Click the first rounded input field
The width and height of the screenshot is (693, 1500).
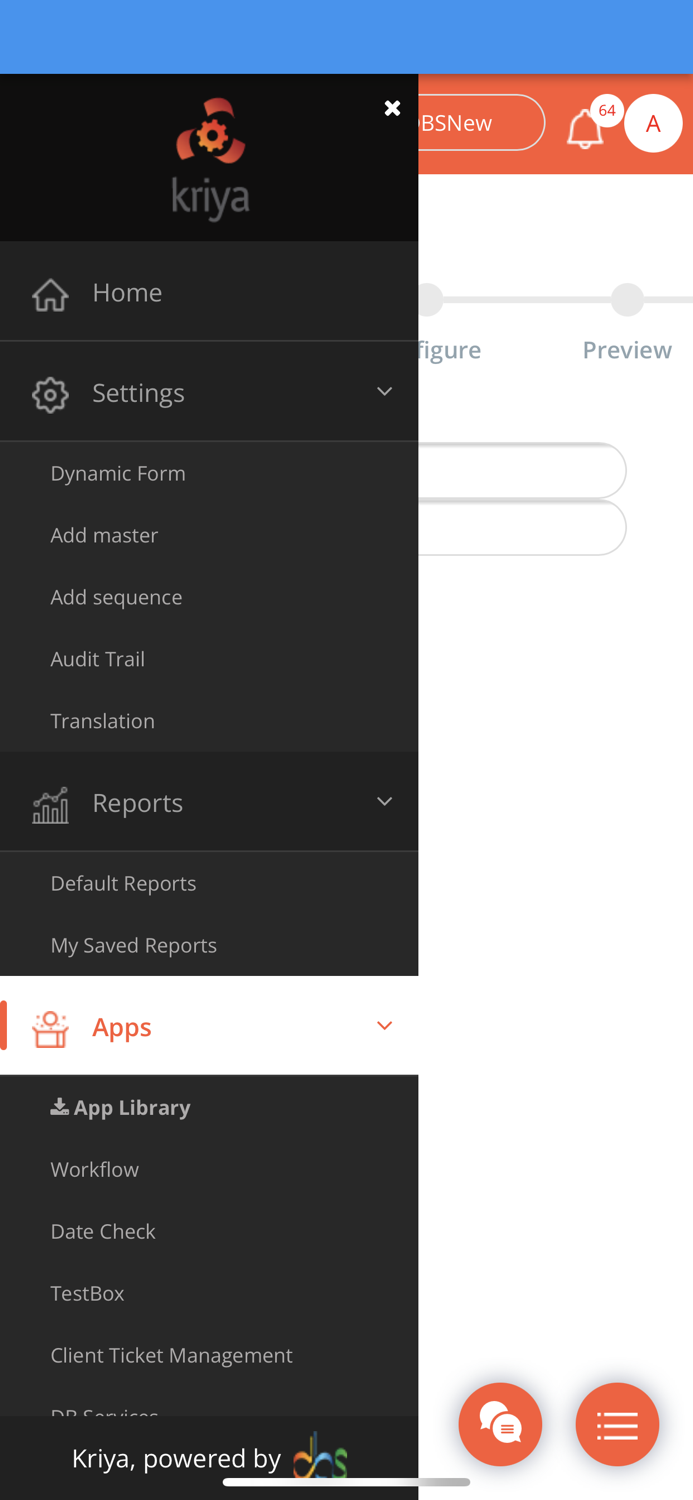tap(522, 470)
